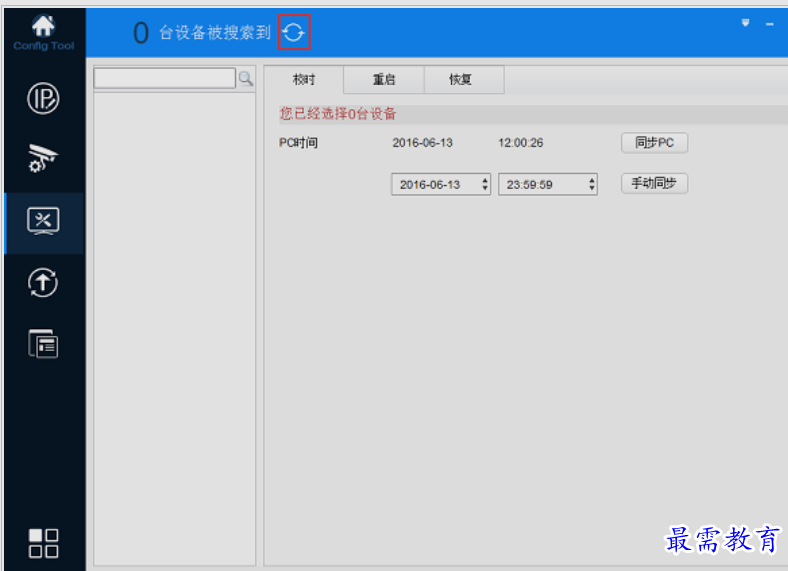
Task: Click the PC时间 label
Action: coord(298,143)
